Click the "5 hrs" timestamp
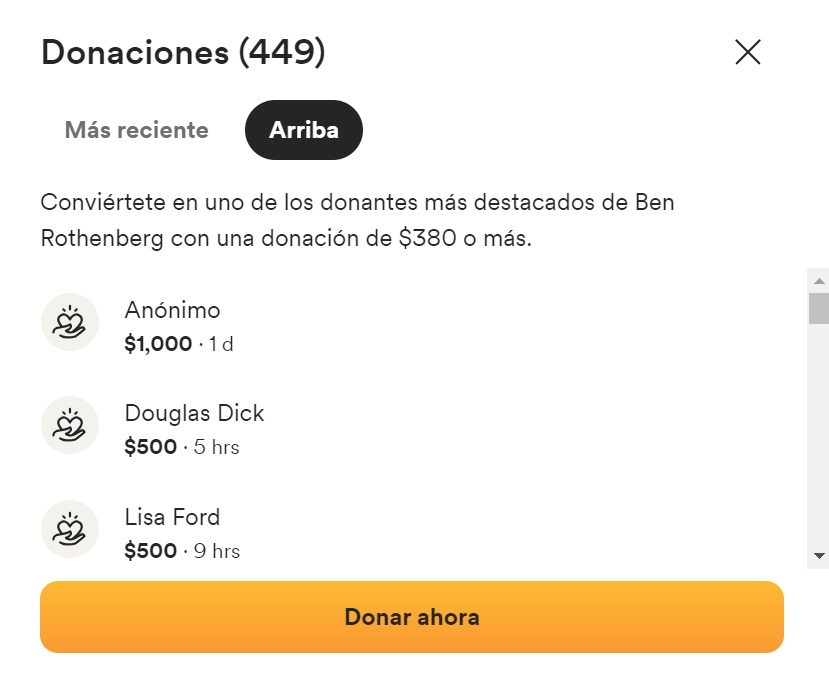Screen dimensions: 829x698 [x=214, y=447]
